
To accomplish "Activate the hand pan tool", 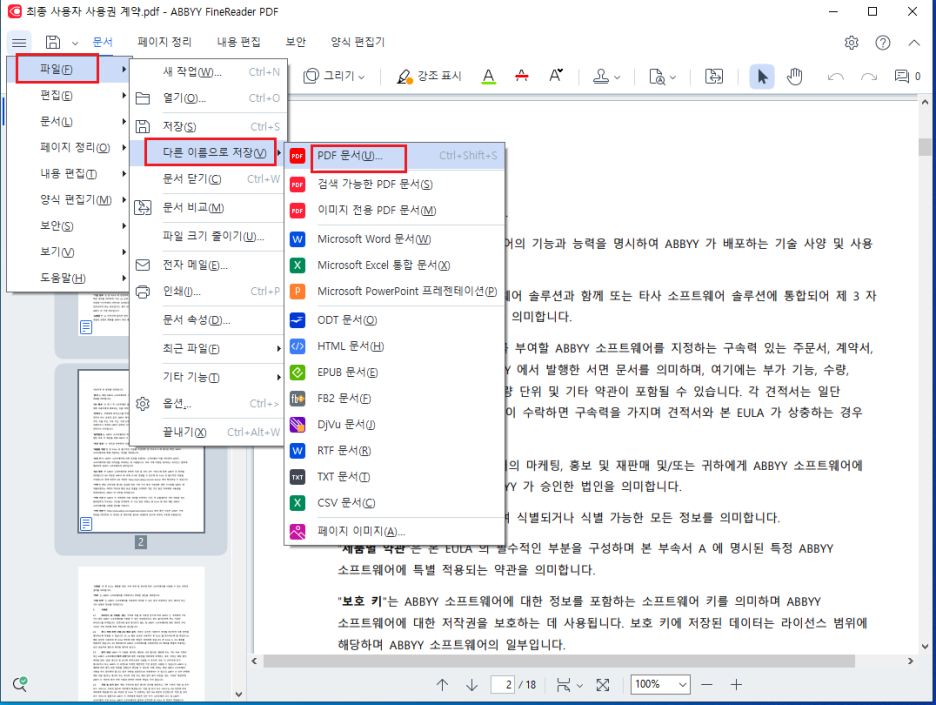I will pos(794,76).
